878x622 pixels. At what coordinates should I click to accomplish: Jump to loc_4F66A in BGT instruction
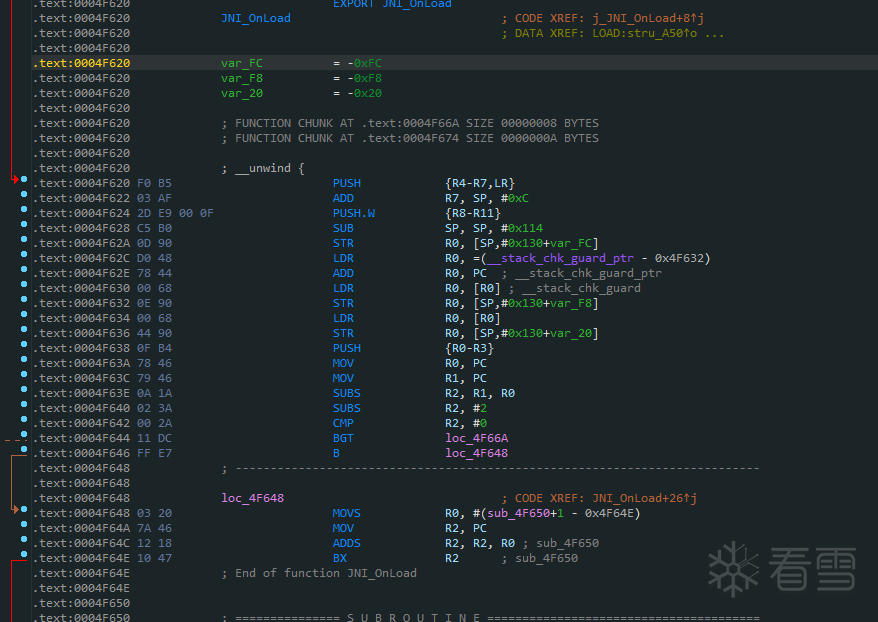coord(477,438)
